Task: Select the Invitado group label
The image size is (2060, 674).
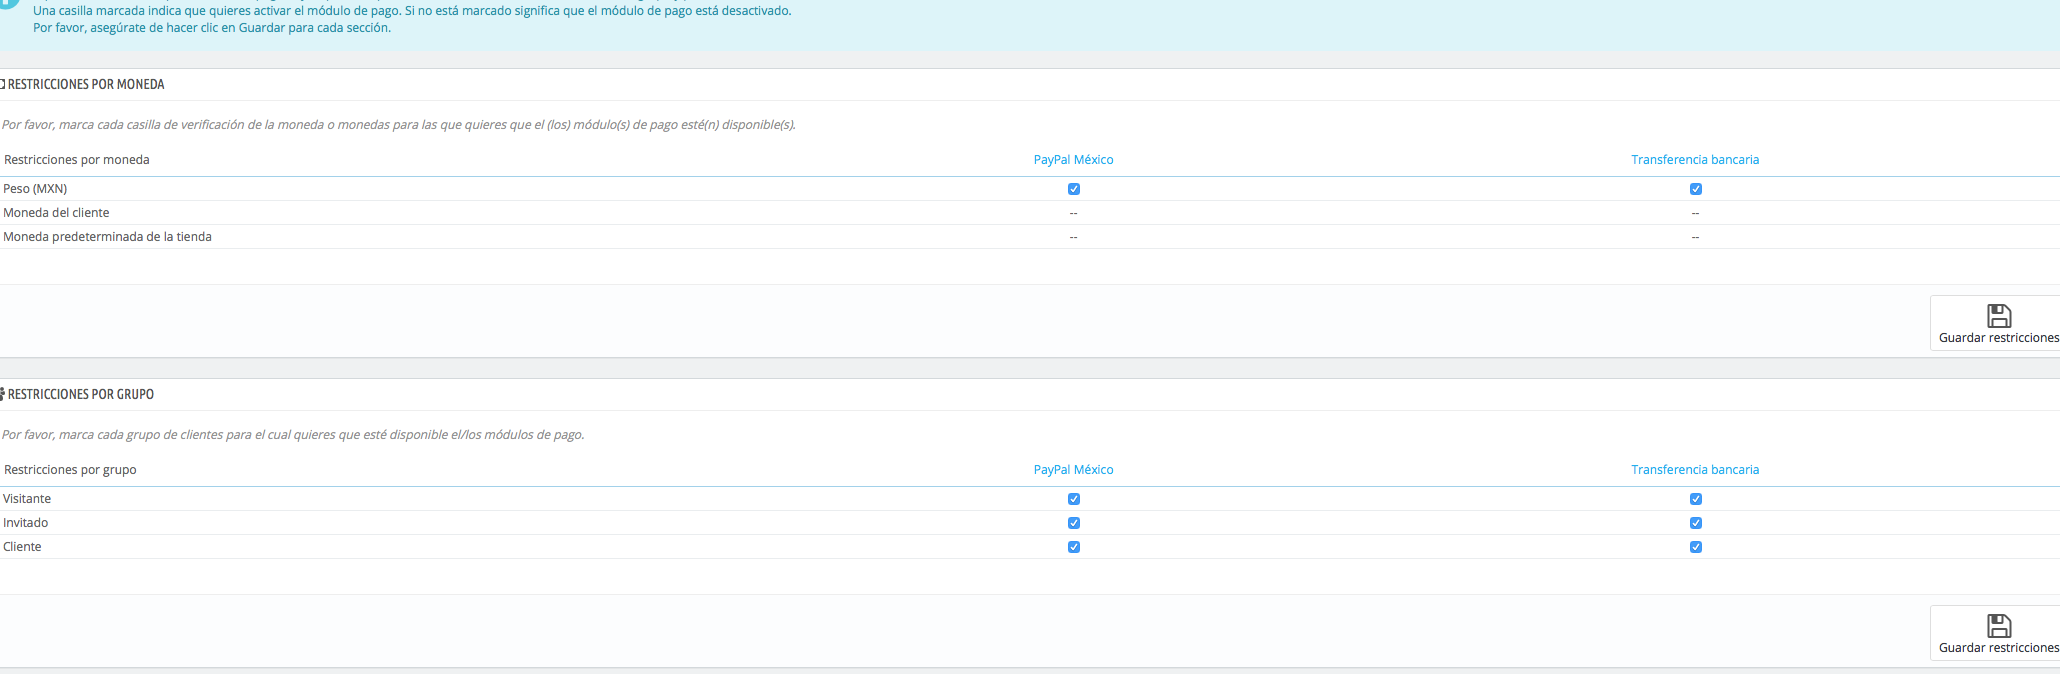Action: 25,523
